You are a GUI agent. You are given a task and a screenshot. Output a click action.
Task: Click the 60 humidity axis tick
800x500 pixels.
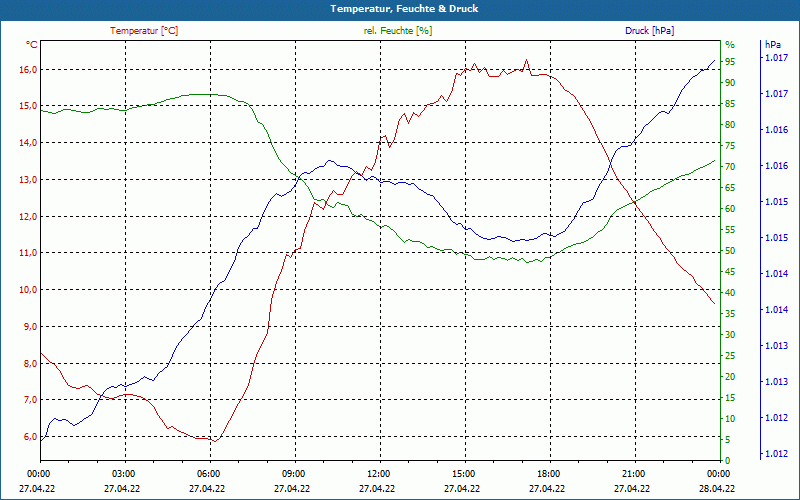(x=730, y=209)
